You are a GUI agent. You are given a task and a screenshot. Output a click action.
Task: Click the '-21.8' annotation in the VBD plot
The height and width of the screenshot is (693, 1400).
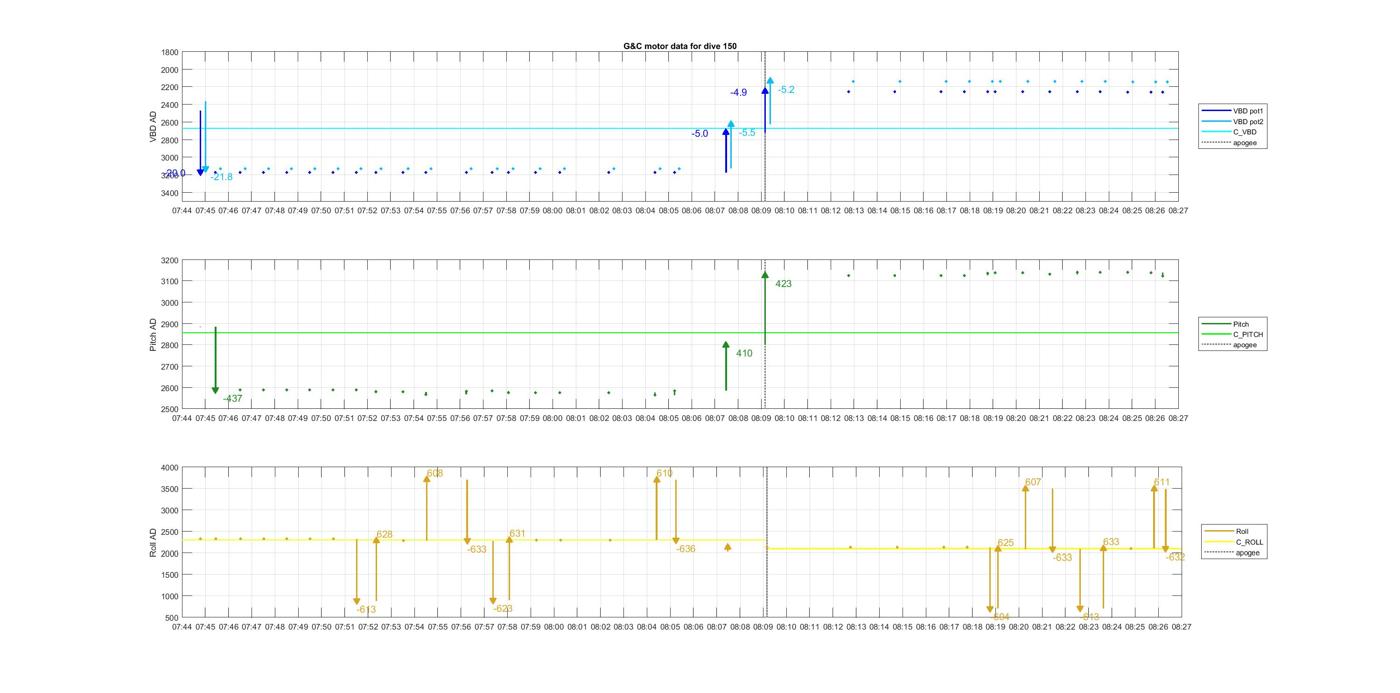click(221, 177)
